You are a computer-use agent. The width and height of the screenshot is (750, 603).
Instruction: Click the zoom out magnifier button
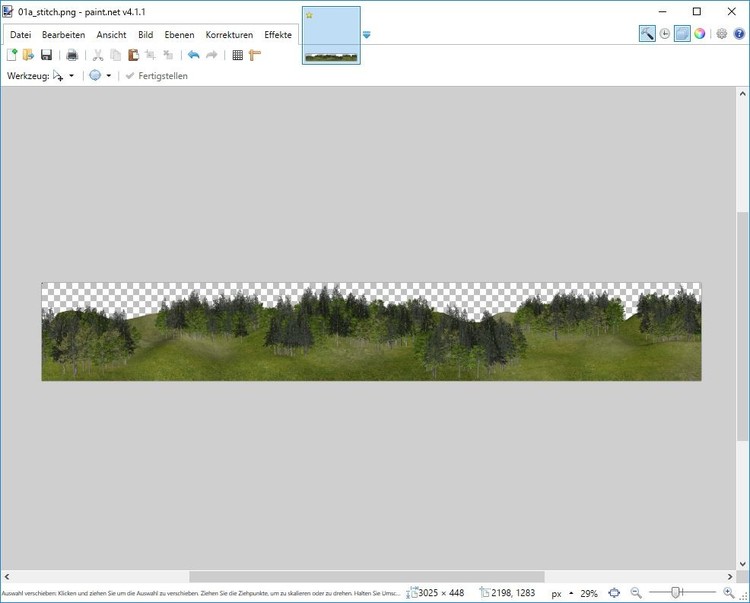[636, 593]
